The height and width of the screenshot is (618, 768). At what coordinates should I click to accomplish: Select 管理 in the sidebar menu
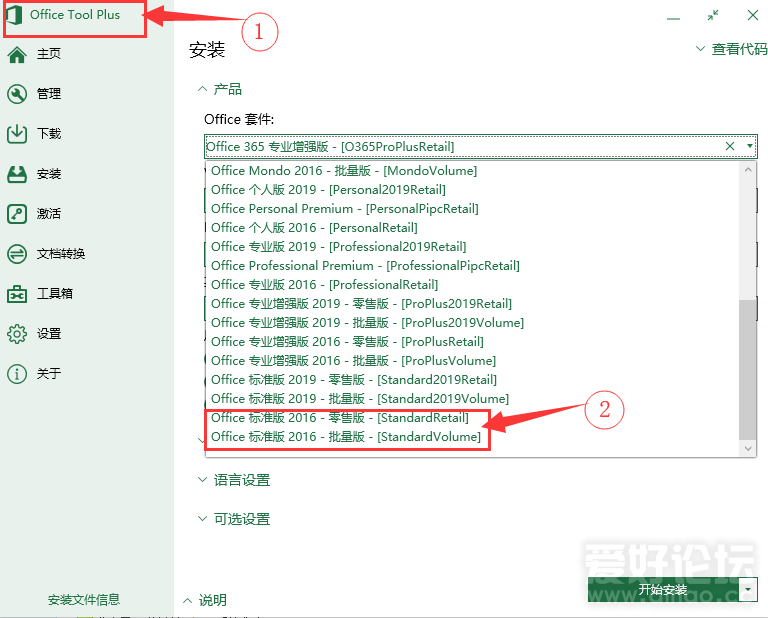pyautogui.click(x=49, y=94)
